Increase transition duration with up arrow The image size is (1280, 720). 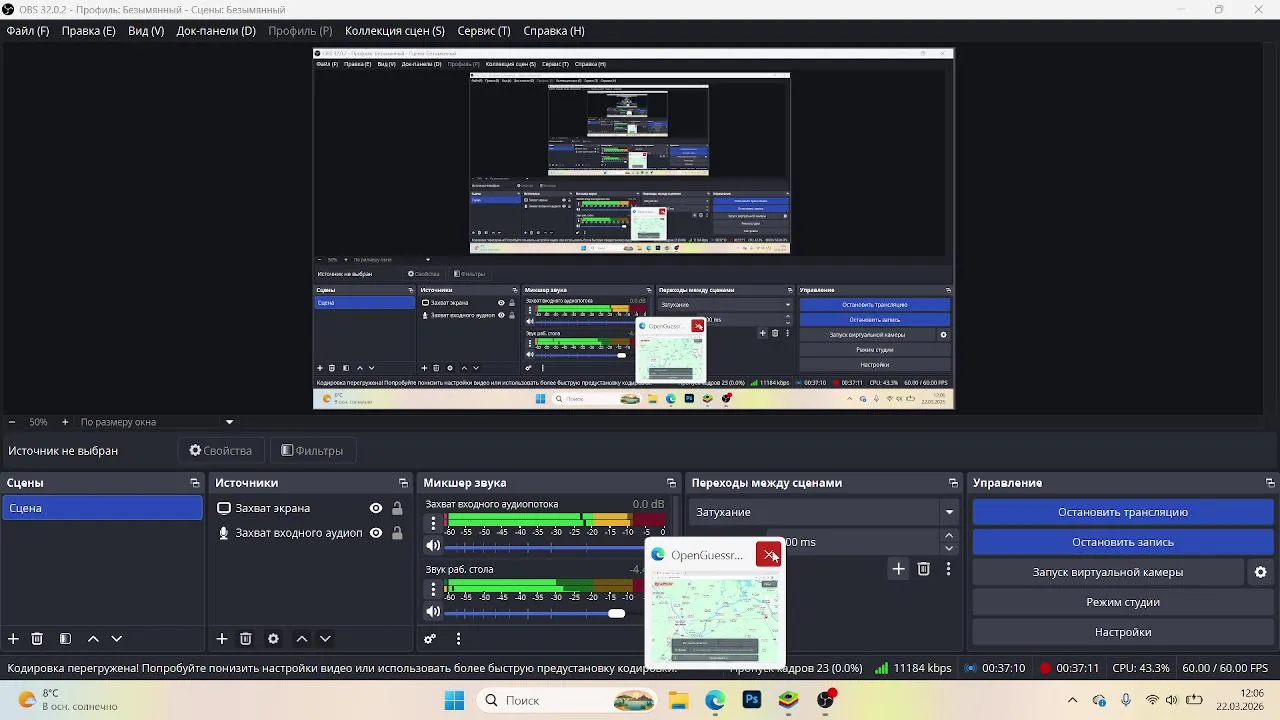tap(949, 537)
